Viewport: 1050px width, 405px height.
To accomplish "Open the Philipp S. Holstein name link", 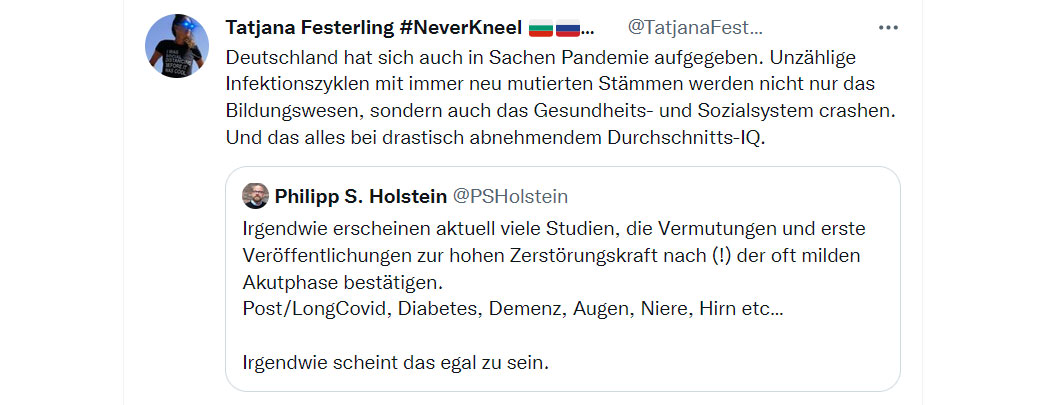I will coord(360,197).
